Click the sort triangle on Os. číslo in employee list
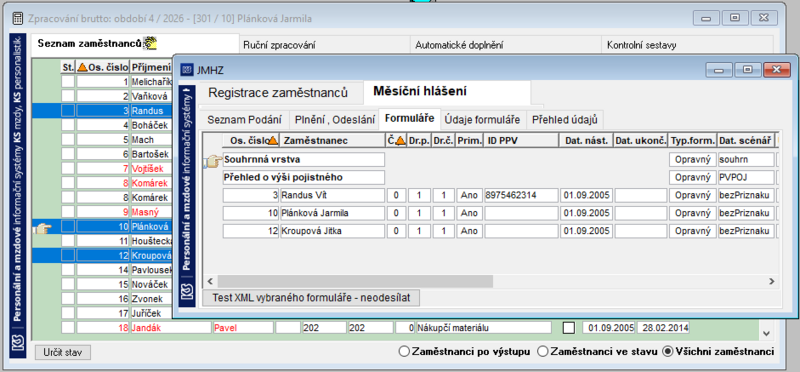800x372 pixels. (82, 67)
